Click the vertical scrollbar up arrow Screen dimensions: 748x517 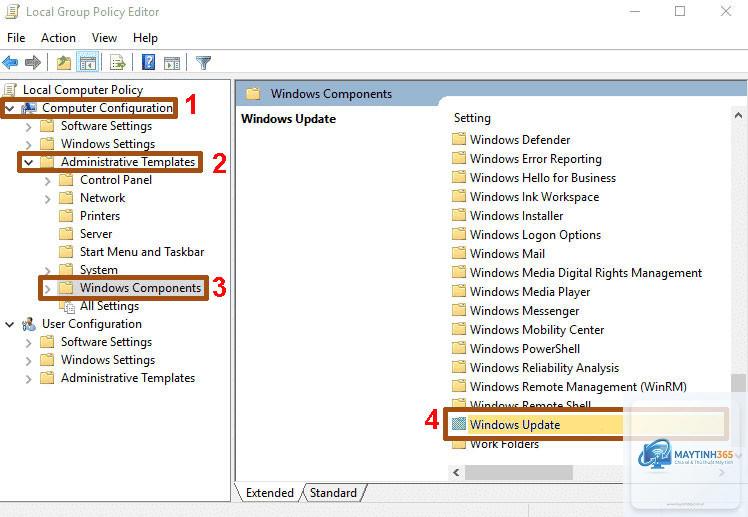pos(738,115)
